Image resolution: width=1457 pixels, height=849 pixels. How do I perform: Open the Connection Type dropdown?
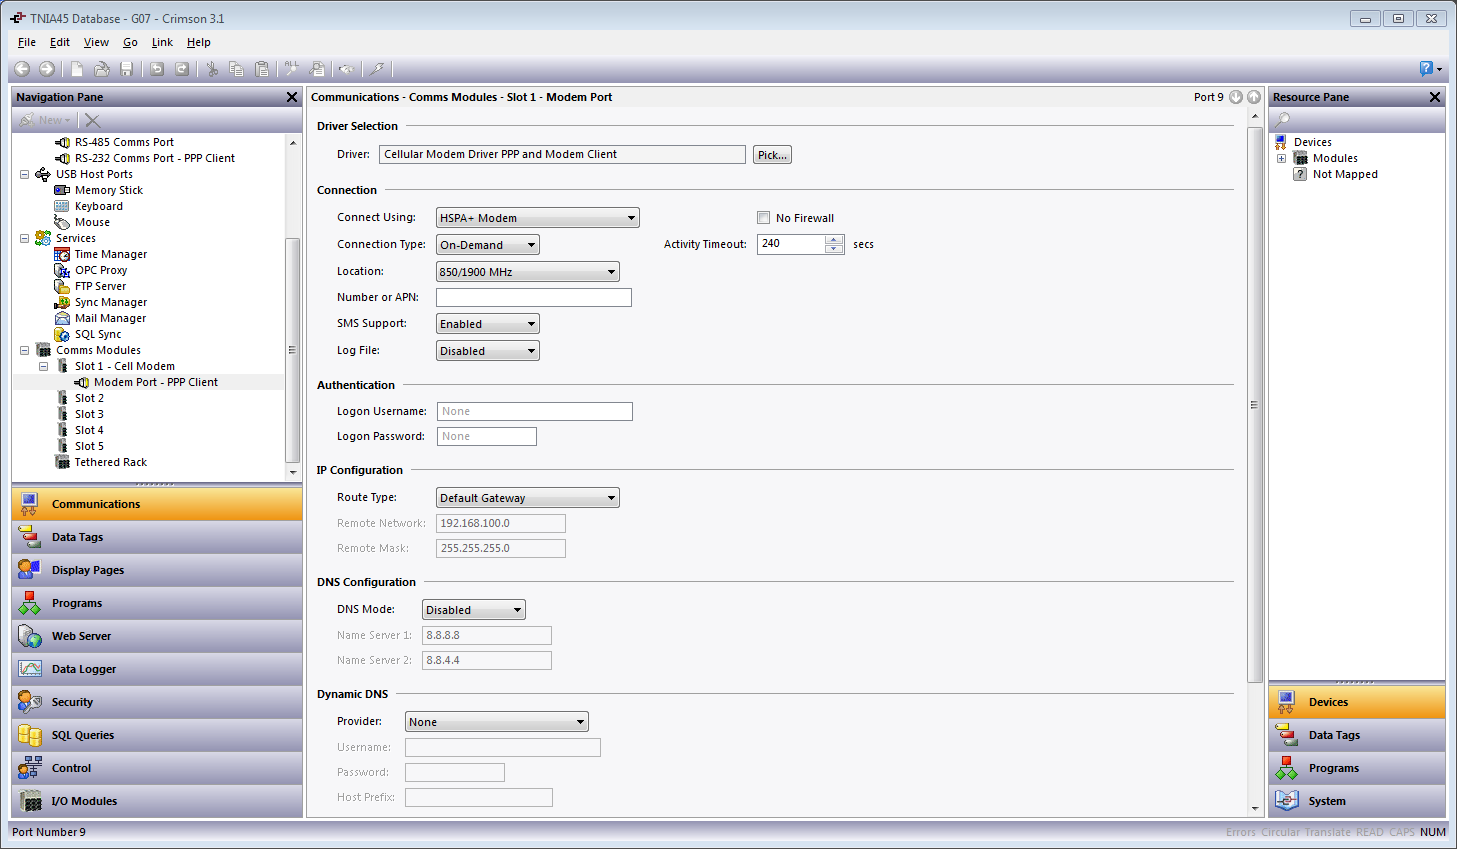click(488, 245)
